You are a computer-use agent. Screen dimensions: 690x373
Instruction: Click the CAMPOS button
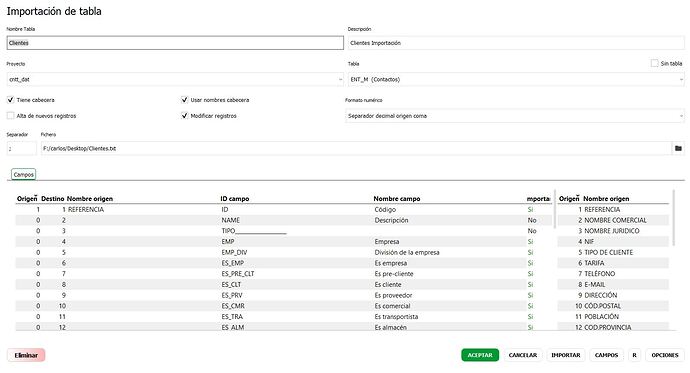[606, 355]
